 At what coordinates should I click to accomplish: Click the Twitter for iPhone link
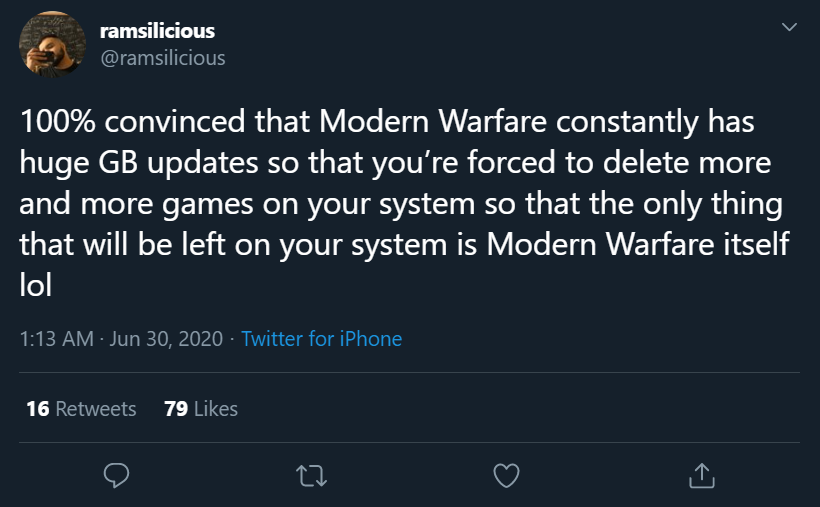point(321,339)
